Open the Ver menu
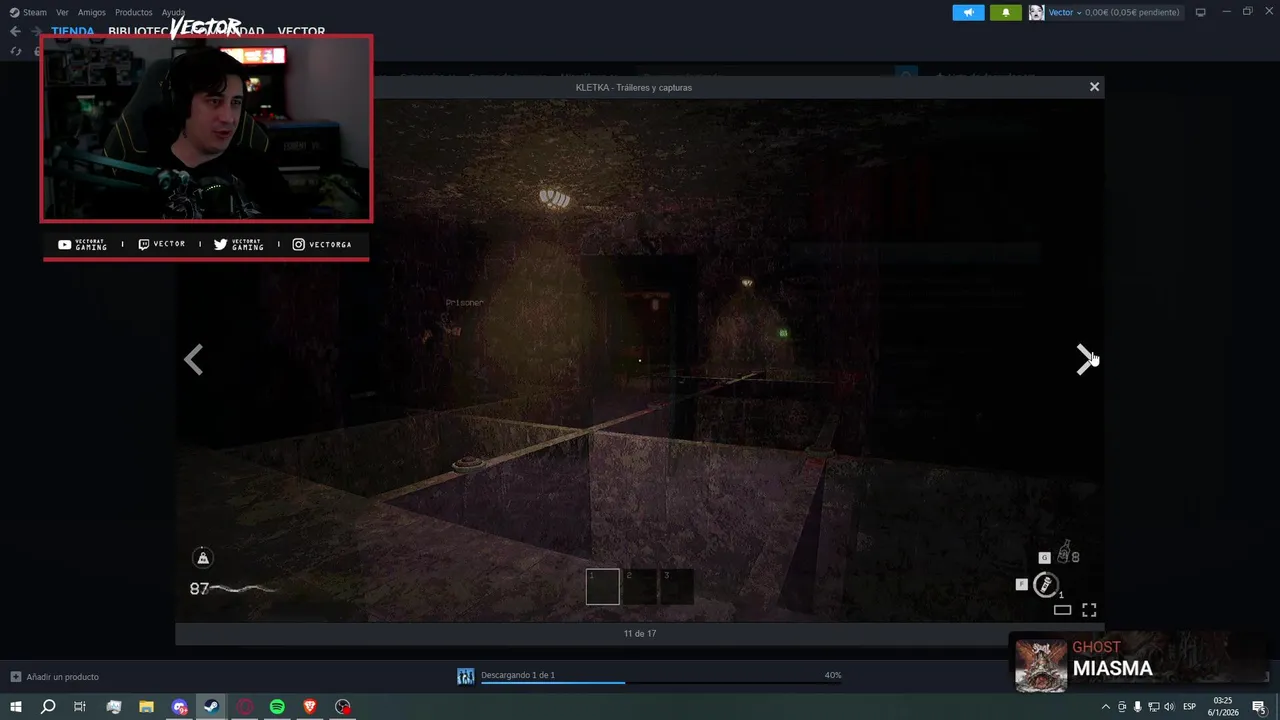Image resolution: width=1280 pixels, height=720 pixels. click(62, 12)
